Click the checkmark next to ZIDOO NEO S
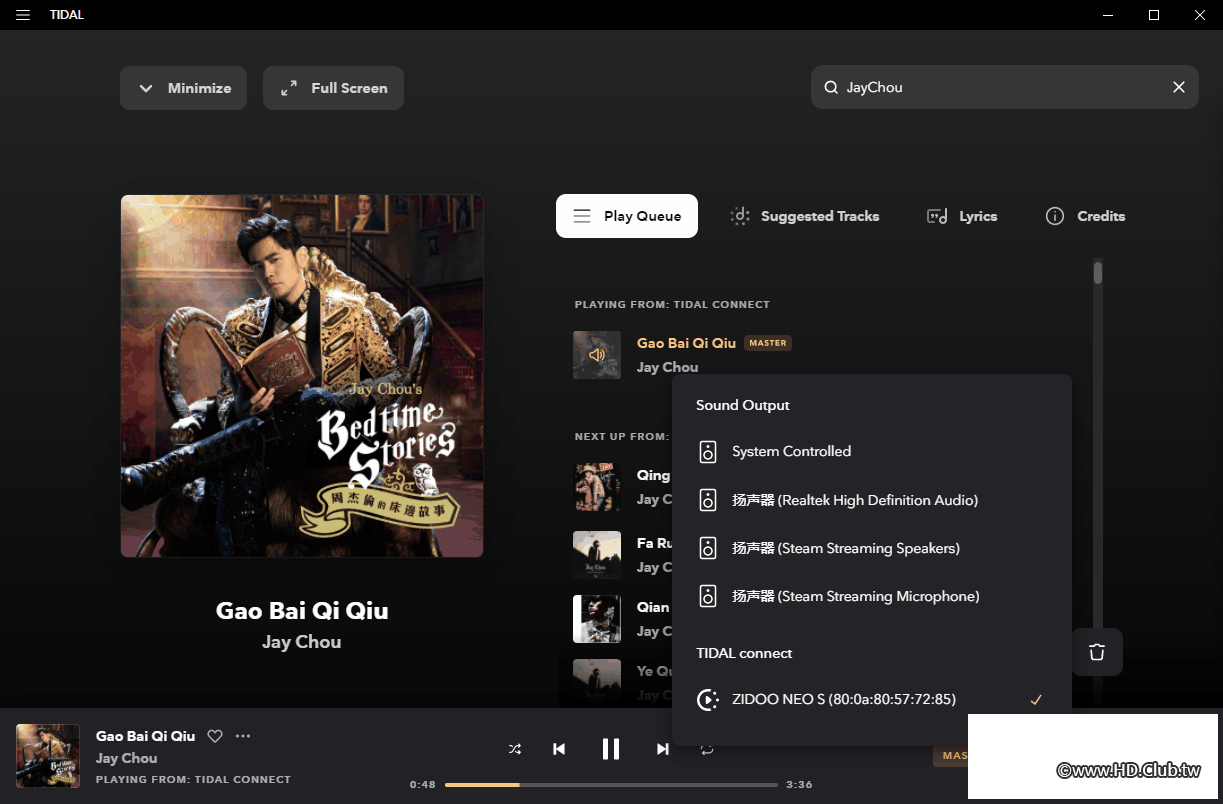1223x804 pixels. (x=1036, y=700)
